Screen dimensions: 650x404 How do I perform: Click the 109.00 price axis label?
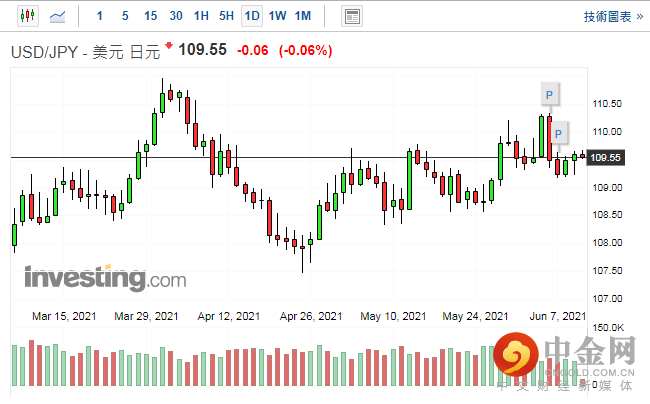tap(607, 188)
